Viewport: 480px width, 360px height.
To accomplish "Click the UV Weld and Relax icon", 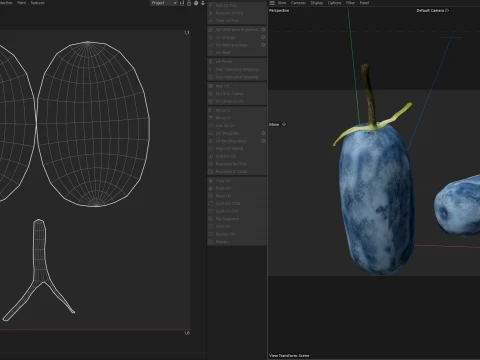I will (210, 45).
